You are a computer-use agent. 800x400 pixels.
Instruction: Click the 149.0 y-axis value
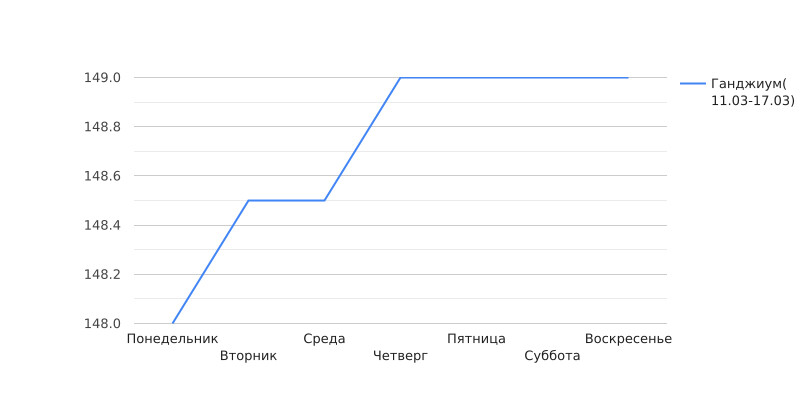(x=102, y=78)
